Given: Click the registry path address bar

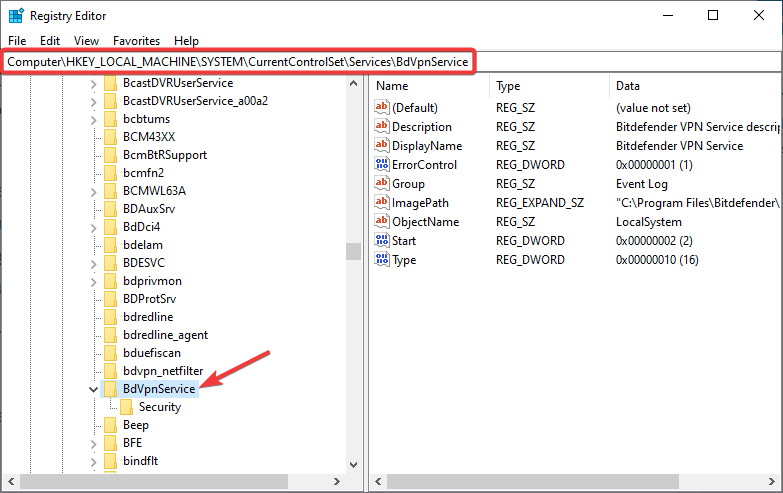Looking at the screenshot, I should pos(392,62).
